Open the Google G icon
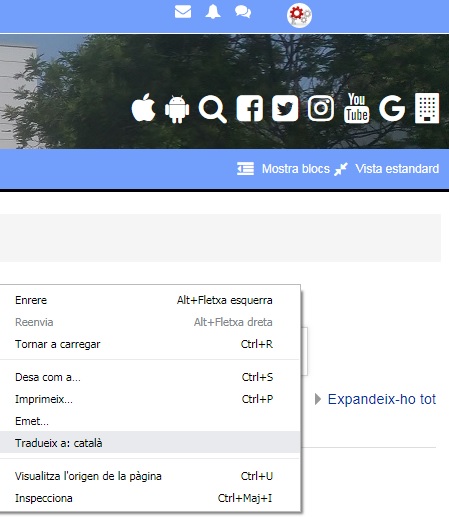Image resolution: width=449 pixels, height=517 pixels. [392, 108]
